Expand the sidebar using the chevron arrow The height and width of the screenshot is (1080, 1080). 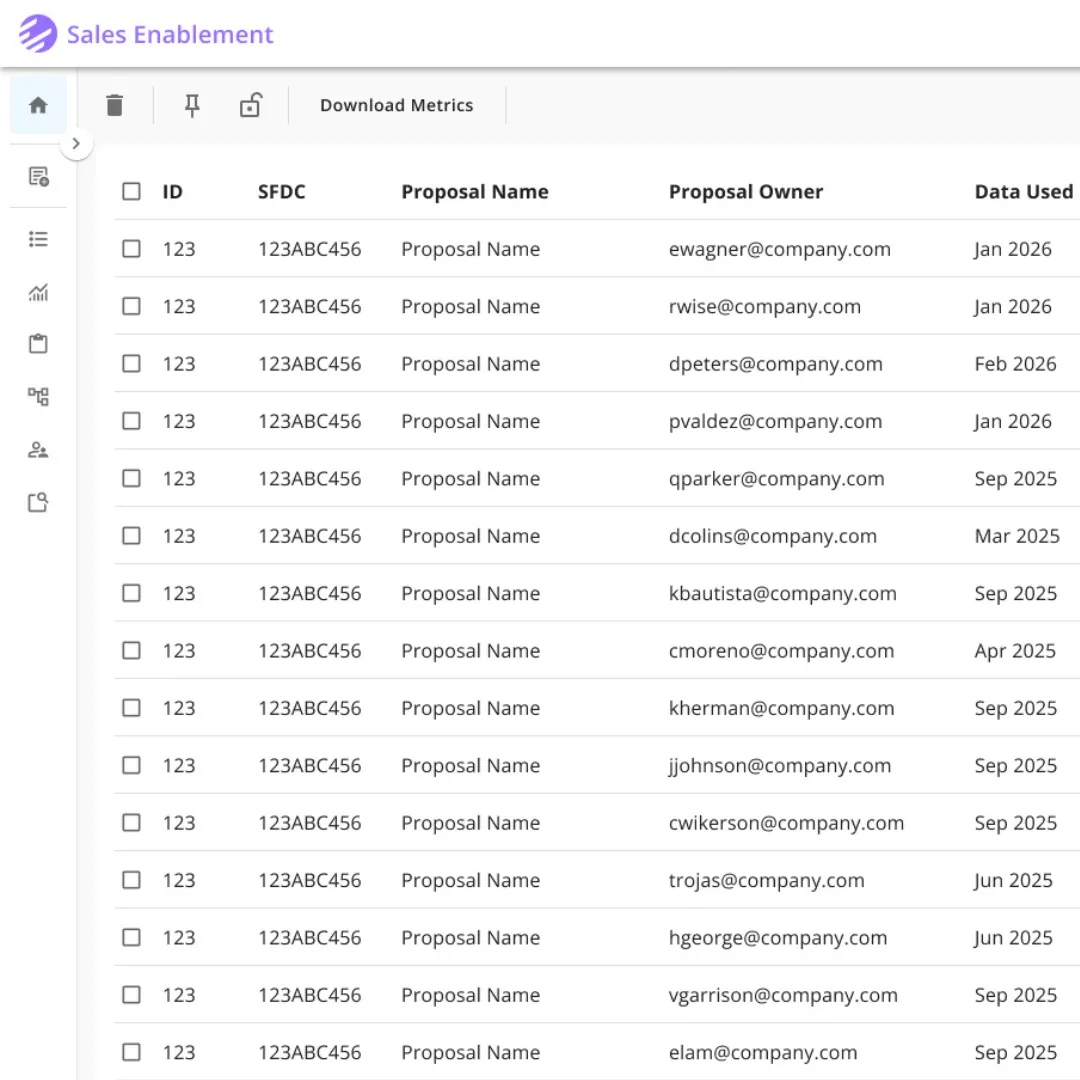click(76, 144)
